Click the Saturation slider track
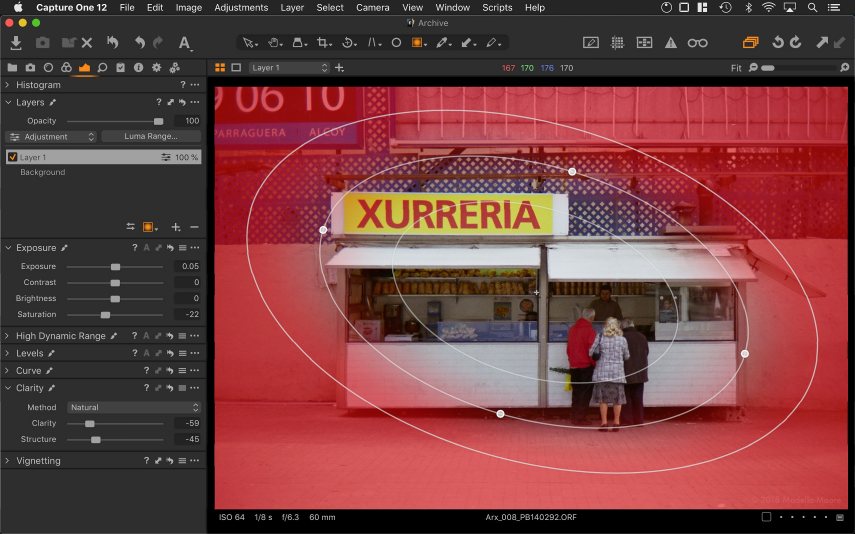The image size is (855, 534). [x=115, y=315]
